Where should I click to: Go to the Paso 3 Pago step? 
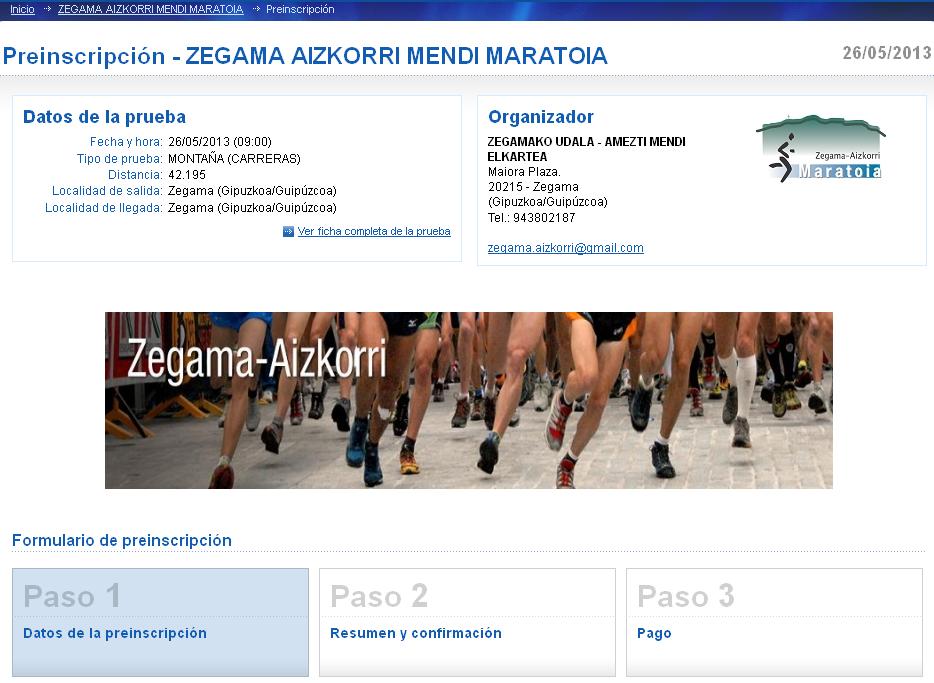point(773,622)
